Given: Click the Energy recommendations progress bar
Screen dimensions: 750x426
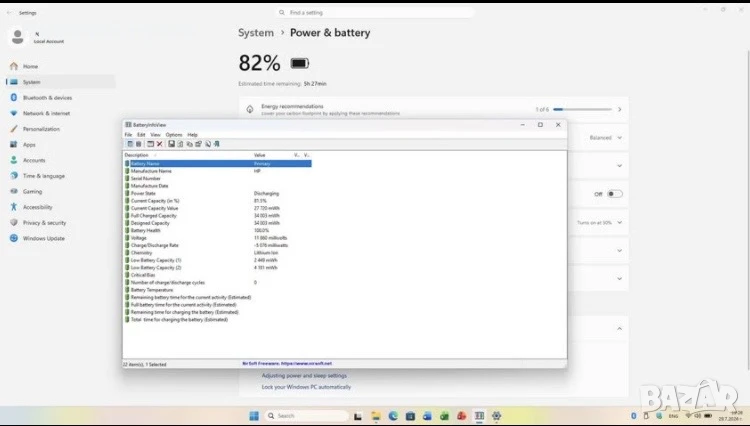Looking at the screenshot, I should (582, 109).
